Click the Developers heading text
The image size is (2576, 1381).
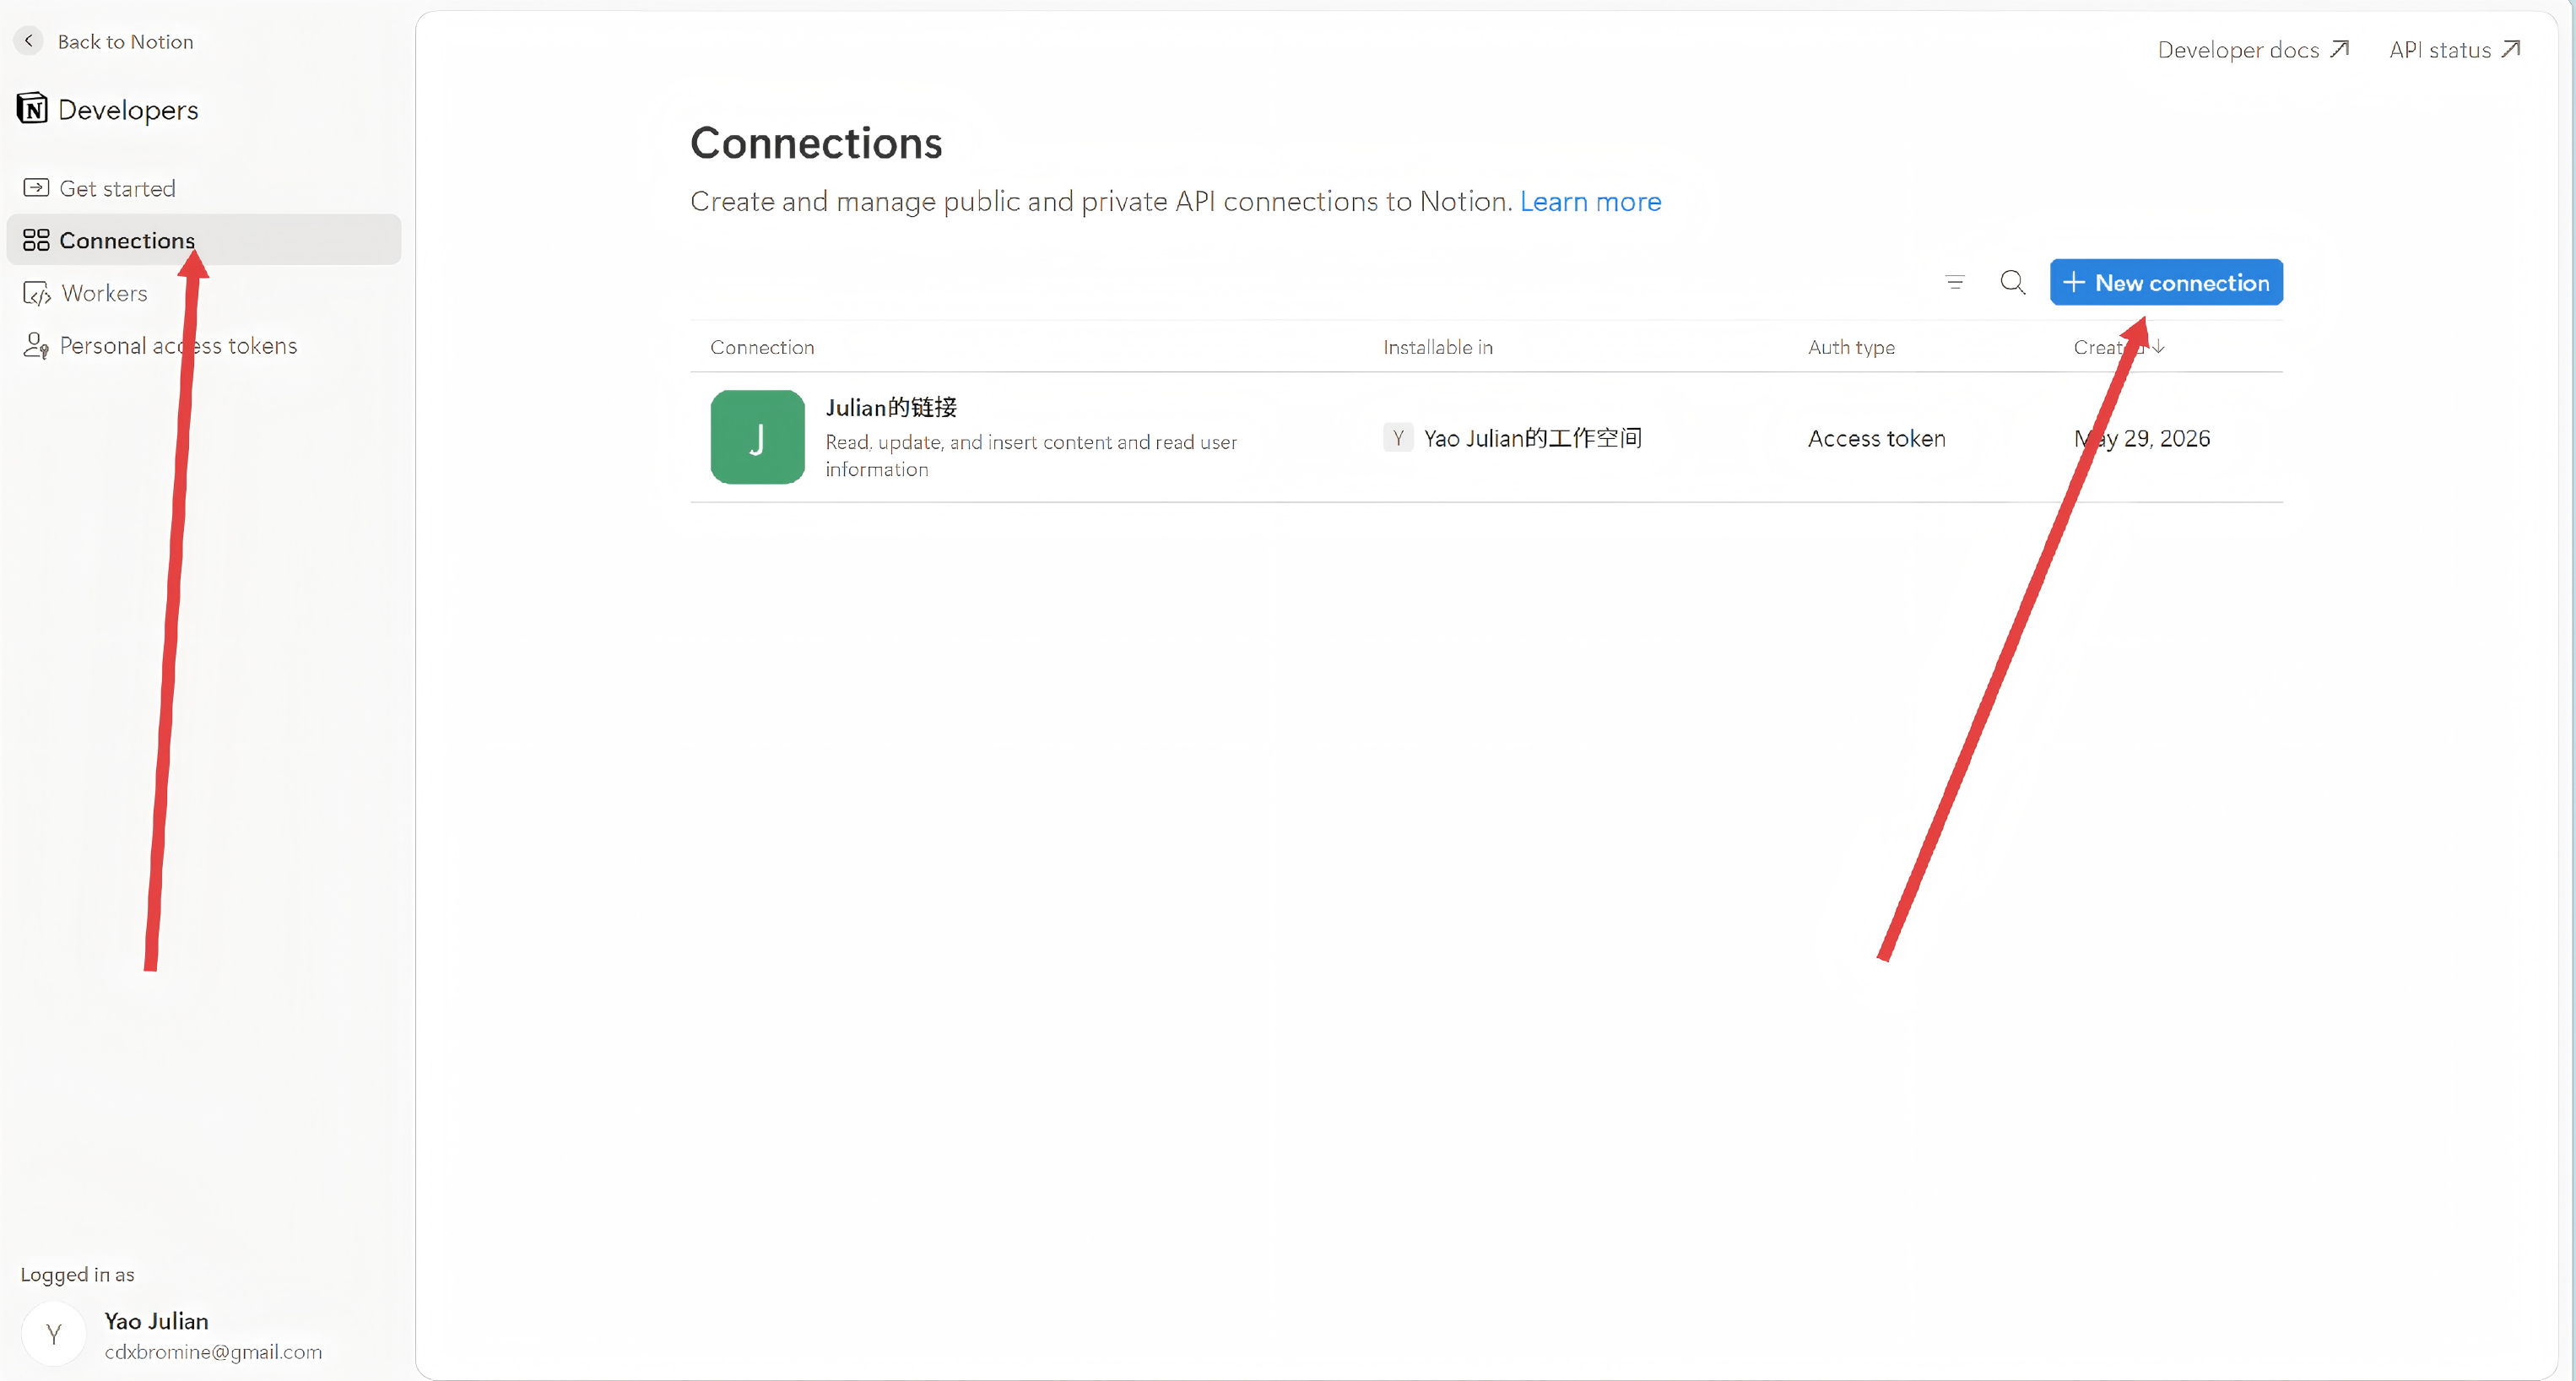128,110
